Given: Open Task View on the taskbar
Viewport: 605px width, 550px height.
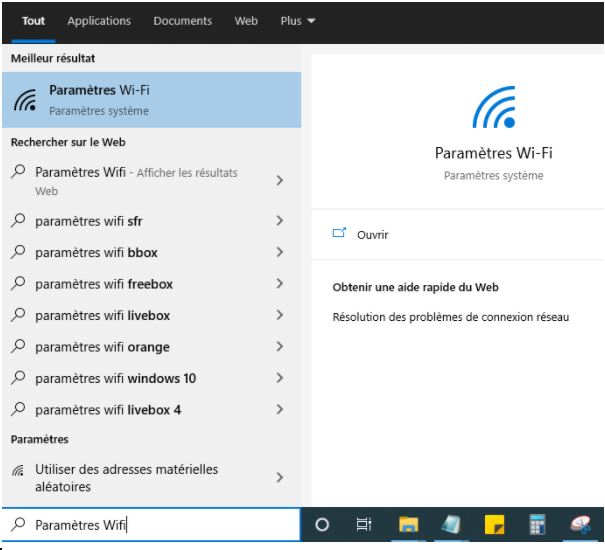Looking at the screenshot, I should pos(363,524).
